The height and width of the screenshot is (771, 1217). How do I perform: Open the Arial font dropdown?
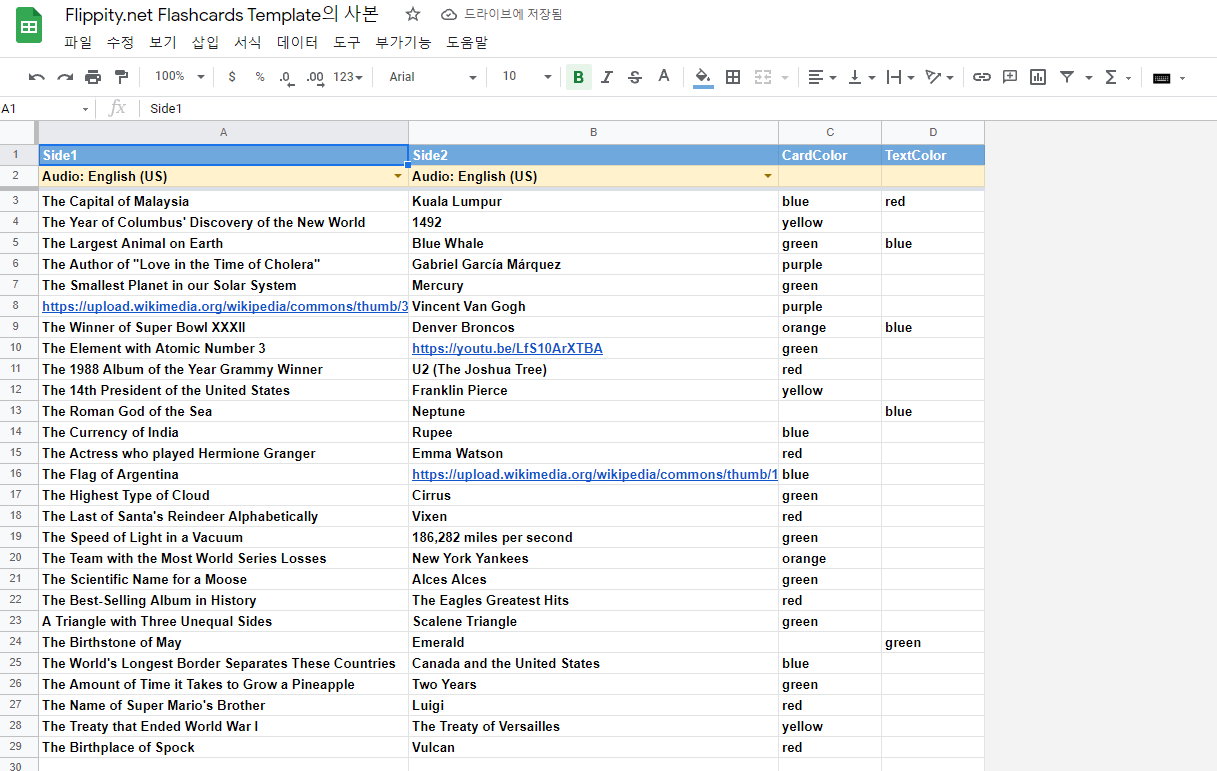point(433,77)
